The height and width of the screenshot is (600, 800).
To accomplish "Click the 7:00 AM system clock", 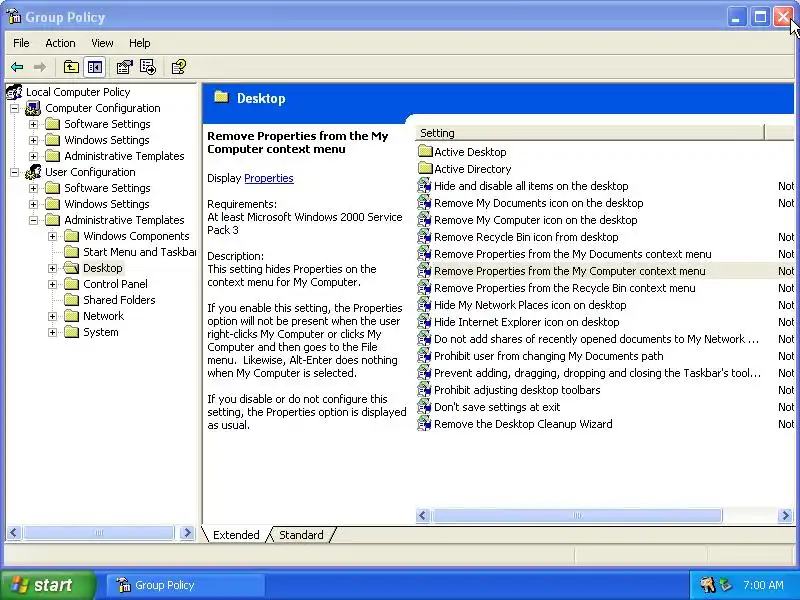I will [x=763, y=585].
